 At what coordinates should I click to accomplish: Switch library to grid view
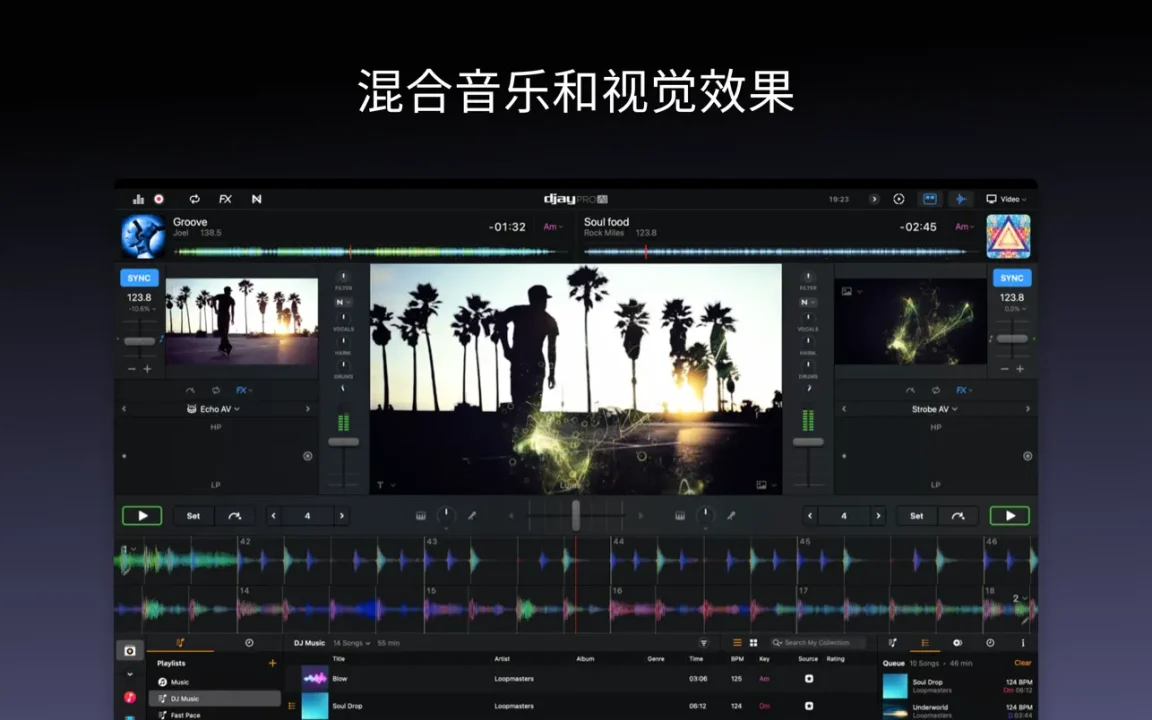point(753,643)
